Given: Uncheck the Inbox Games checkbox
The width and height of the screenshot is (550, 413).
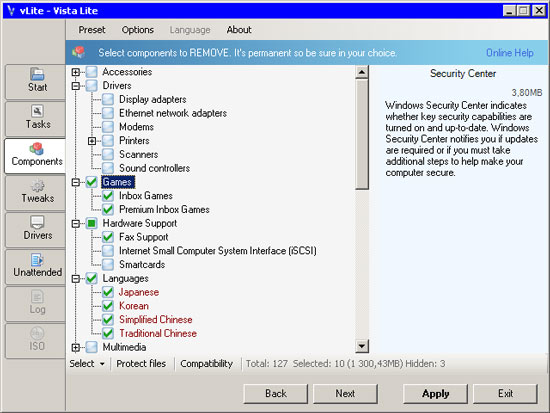Looking at the screenshot, I should pos(108,196).
